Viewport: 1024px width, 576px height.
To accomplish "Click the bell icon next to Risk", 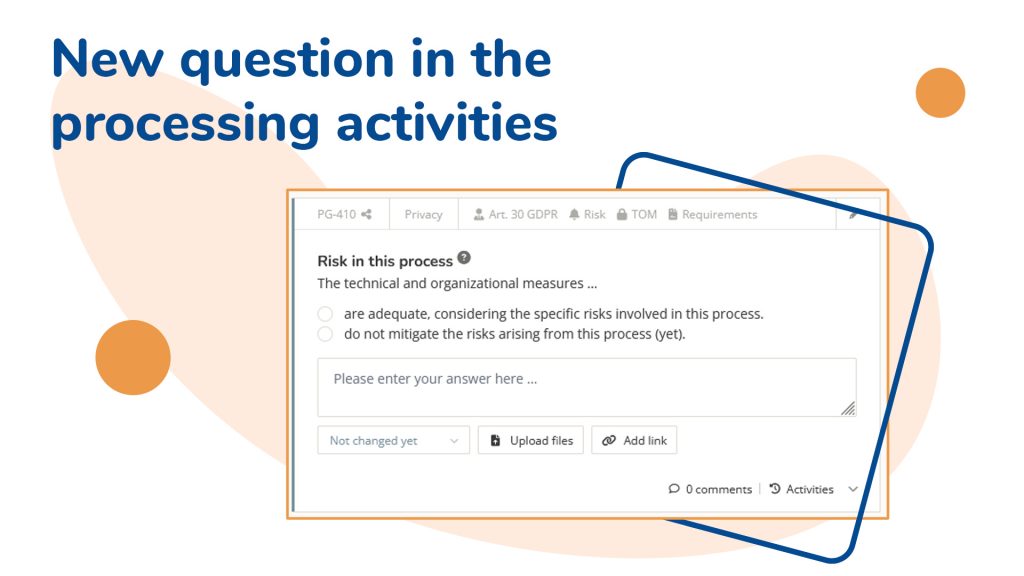I will (x=574, y=214).
